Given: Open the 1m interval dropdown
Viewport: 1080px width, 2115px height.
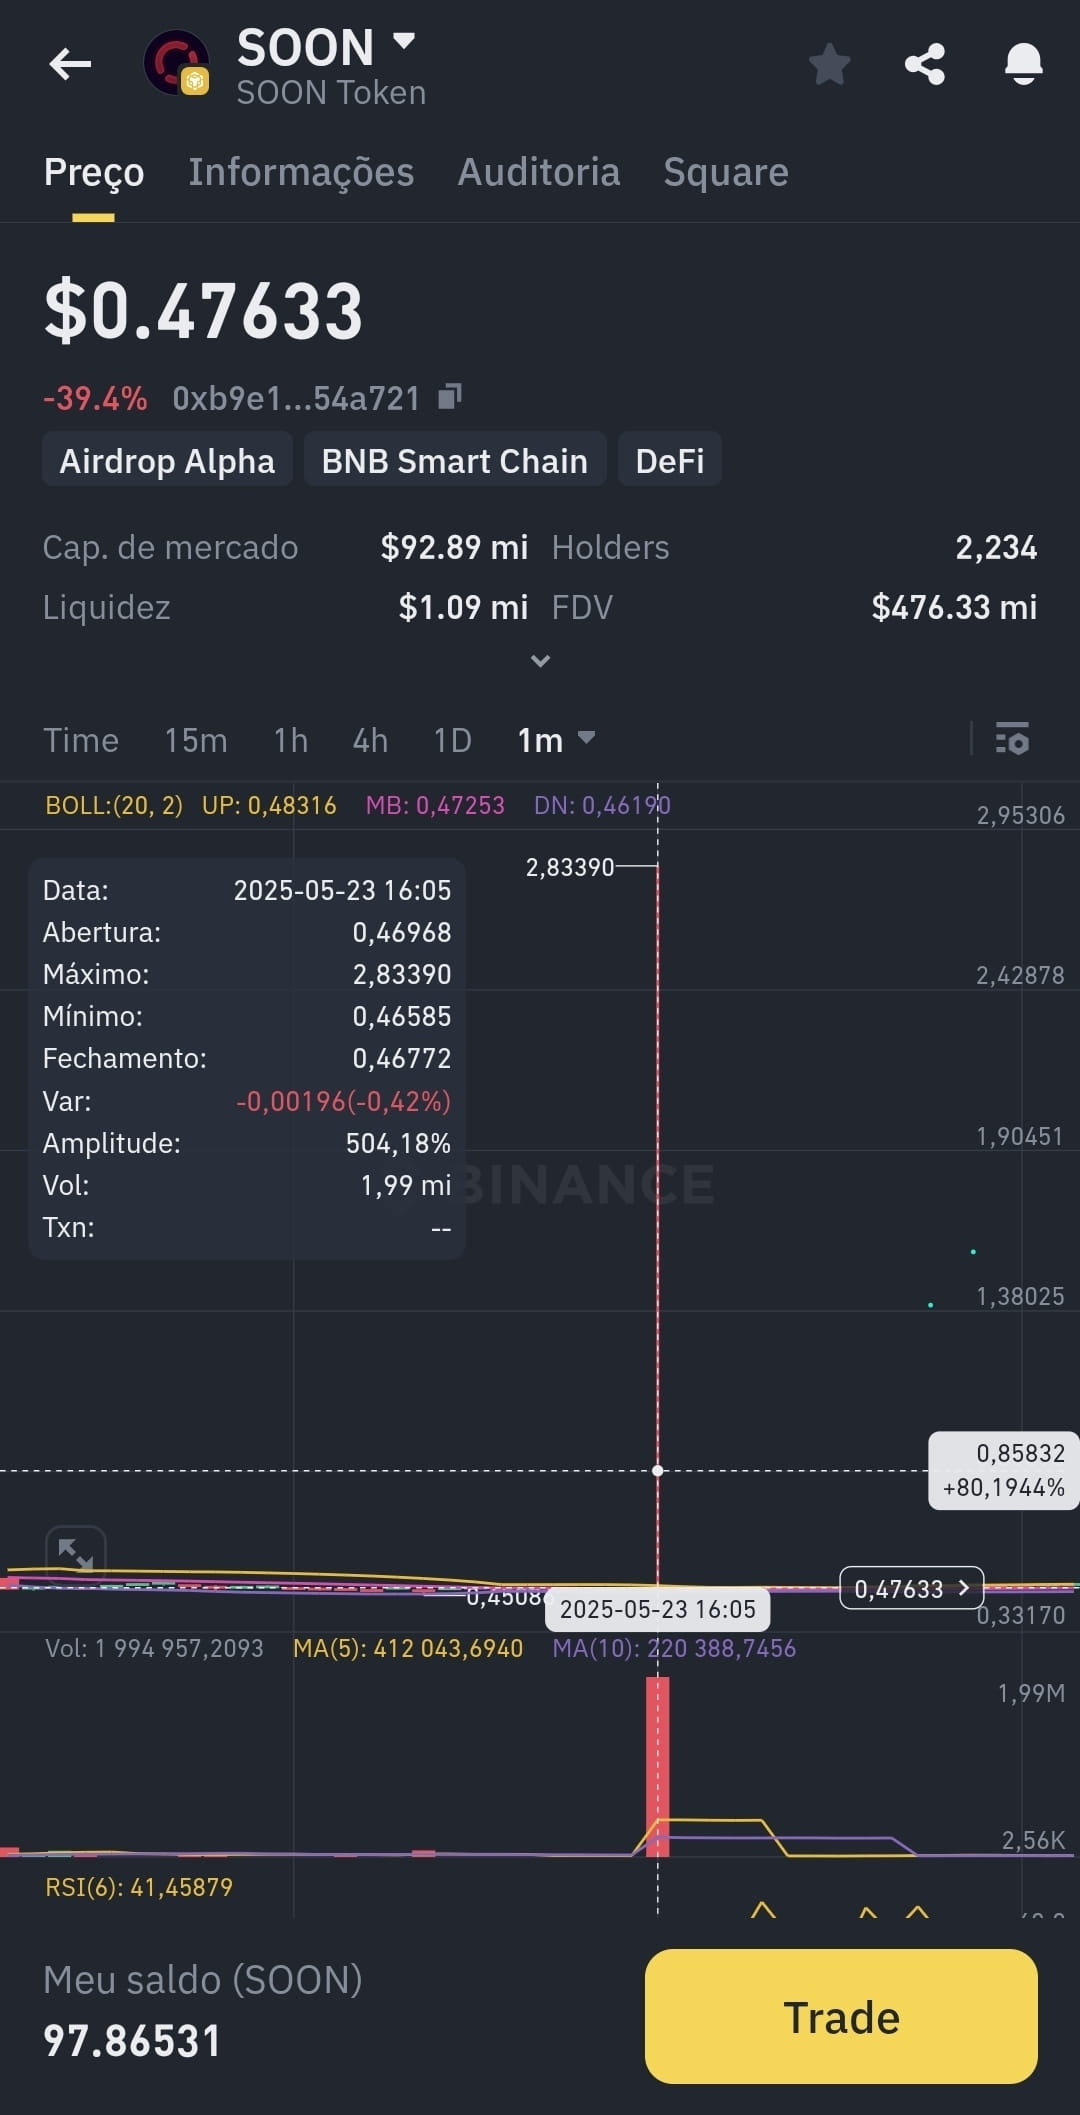Looking at the screenshot, I should (556, 740).
